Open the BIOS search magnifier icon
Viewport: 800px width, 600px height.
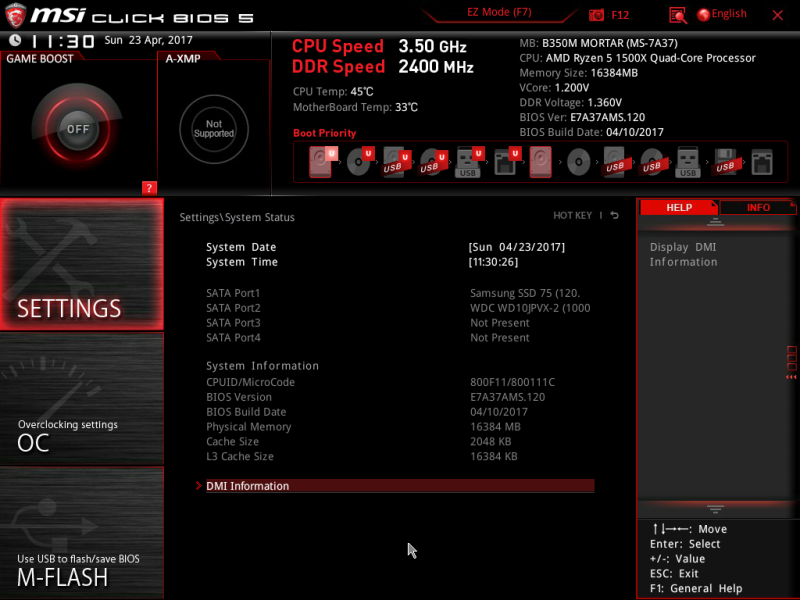click(x=678, y=15)
